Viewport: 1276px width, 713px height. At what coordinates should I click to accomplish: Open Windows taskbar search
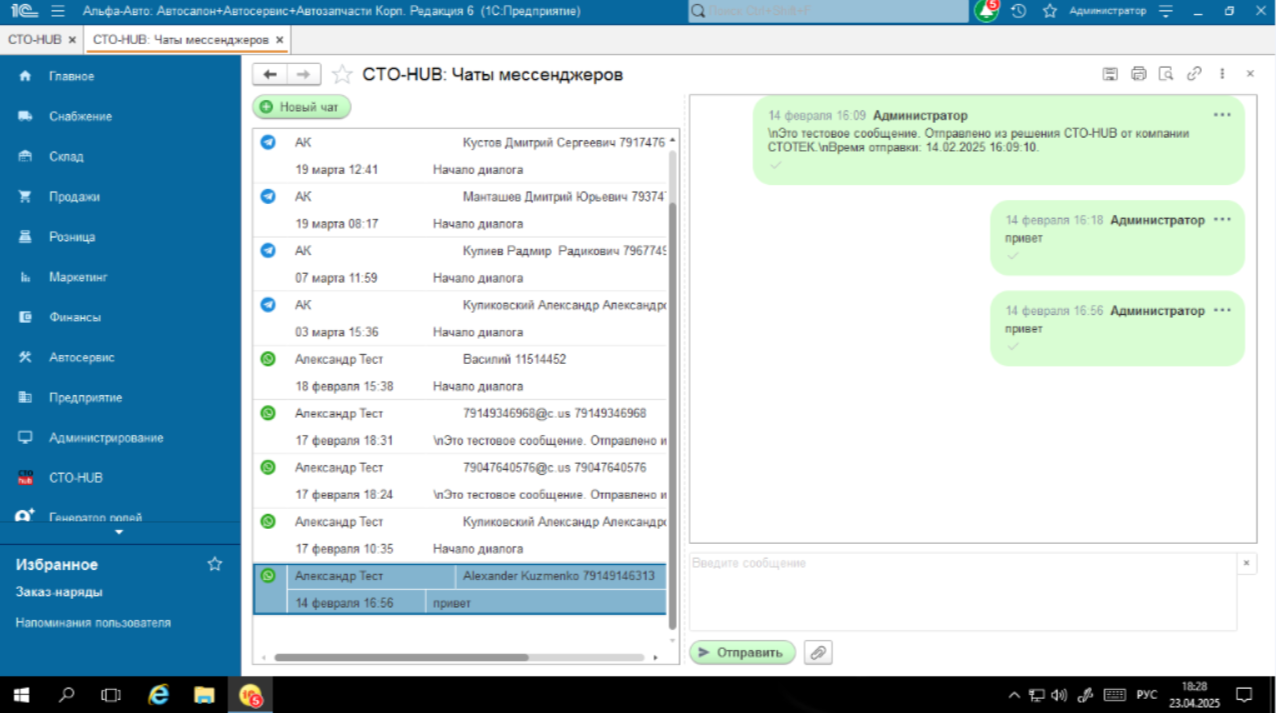66,694
